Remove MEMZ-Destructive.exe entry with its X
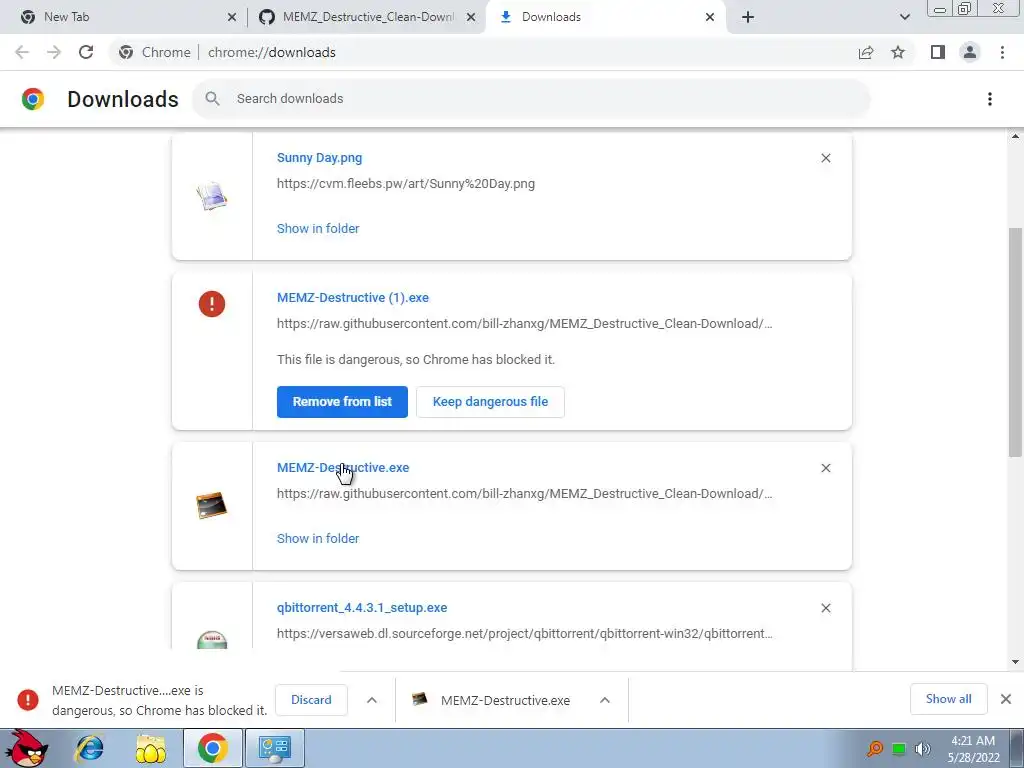The height and width of the screenshot is (768, 1024). 825,468
